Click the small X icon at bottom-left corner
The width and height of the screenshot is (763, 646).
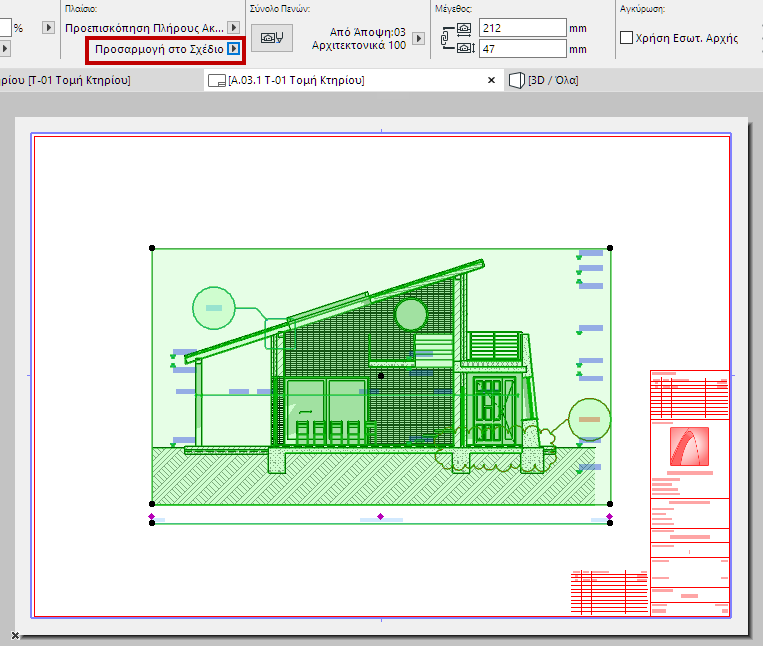point(15,635)
